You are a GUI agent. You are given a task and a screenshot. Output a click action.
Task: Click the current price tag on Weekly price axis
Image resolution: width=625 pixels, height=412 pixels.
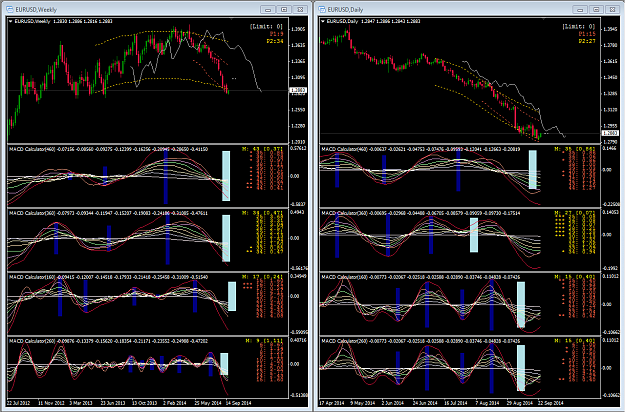coord(298,90)
